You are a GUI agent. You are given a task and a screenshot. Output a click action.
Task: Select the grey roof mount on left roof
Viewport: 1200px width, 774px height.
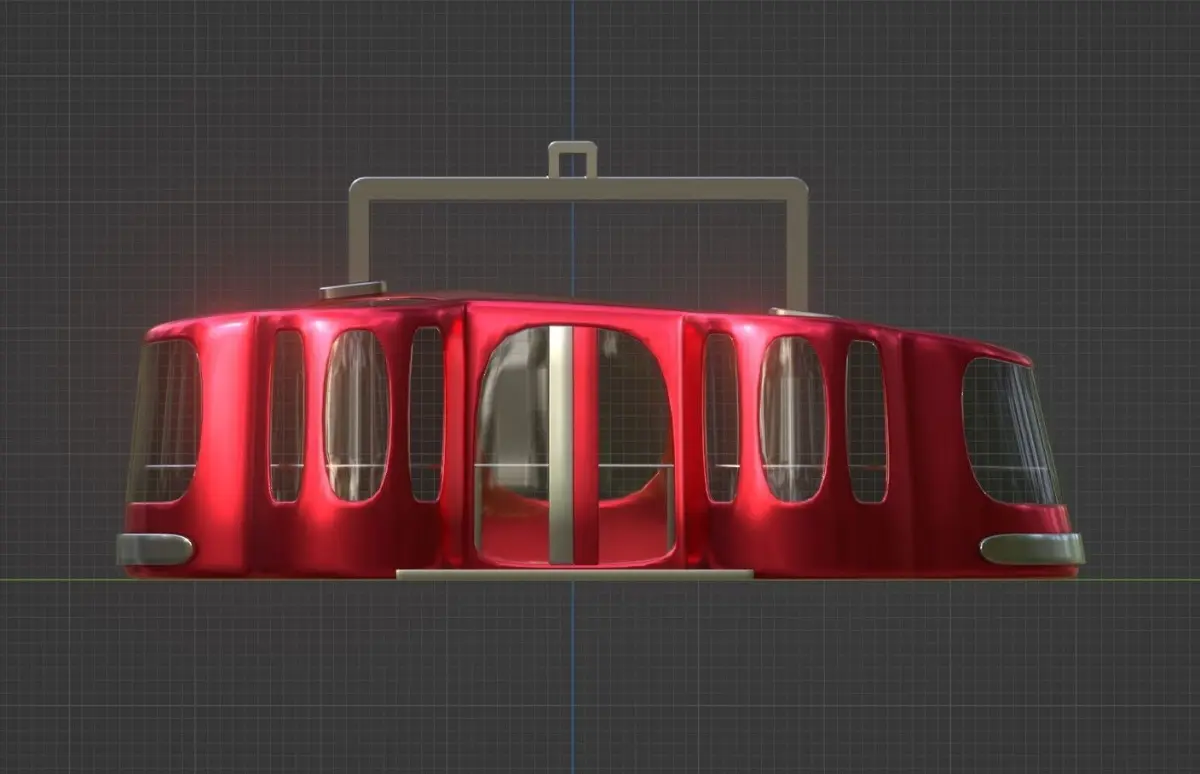[353, 290]
